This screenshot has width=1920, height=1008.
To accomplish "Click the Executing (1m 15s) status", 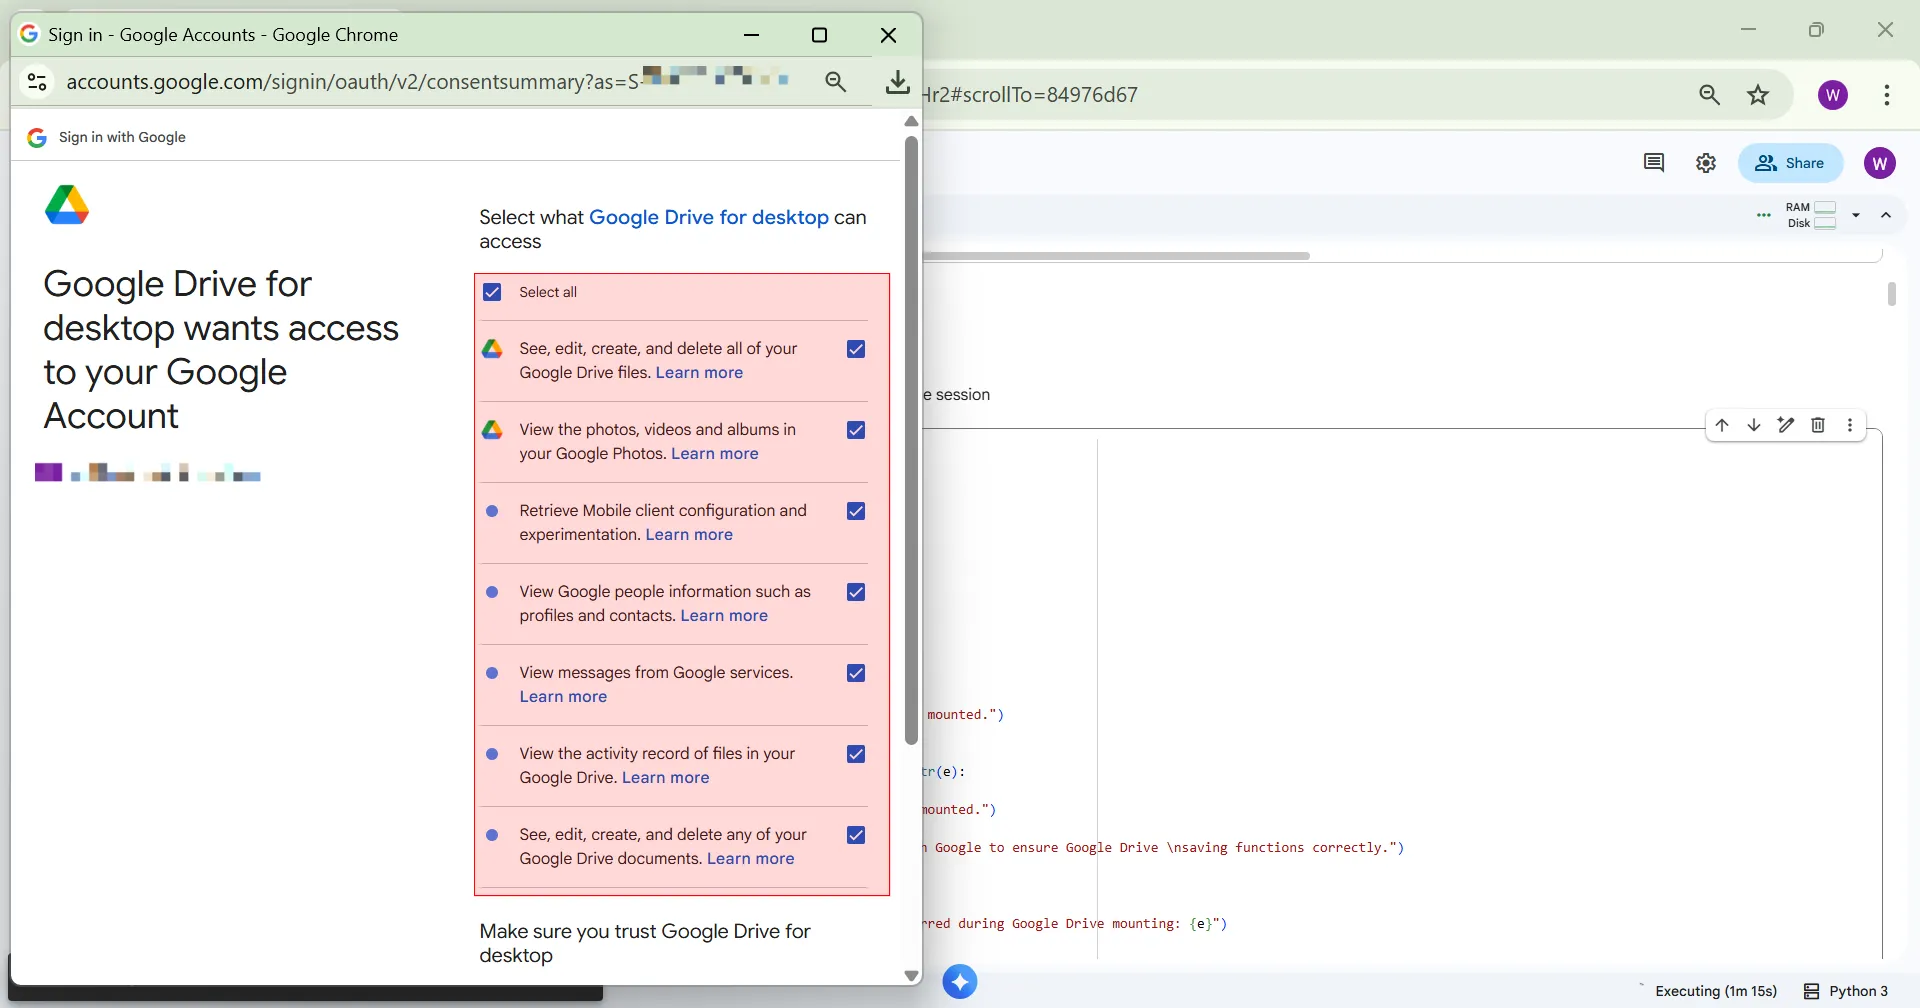I will 1716,991.
